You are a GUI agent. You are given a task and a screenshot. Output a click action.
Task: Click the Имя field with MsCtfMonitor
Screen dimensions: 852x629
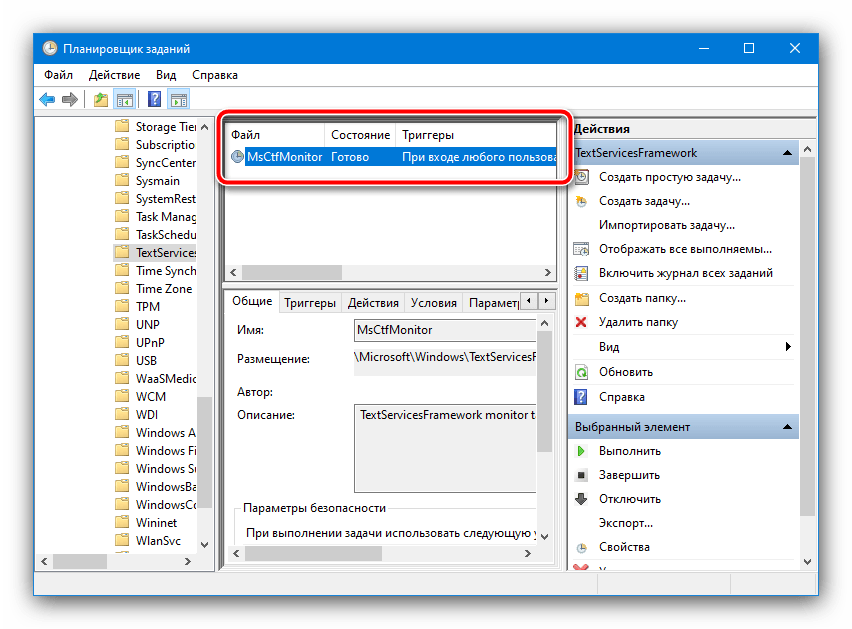tap(446, 330)
